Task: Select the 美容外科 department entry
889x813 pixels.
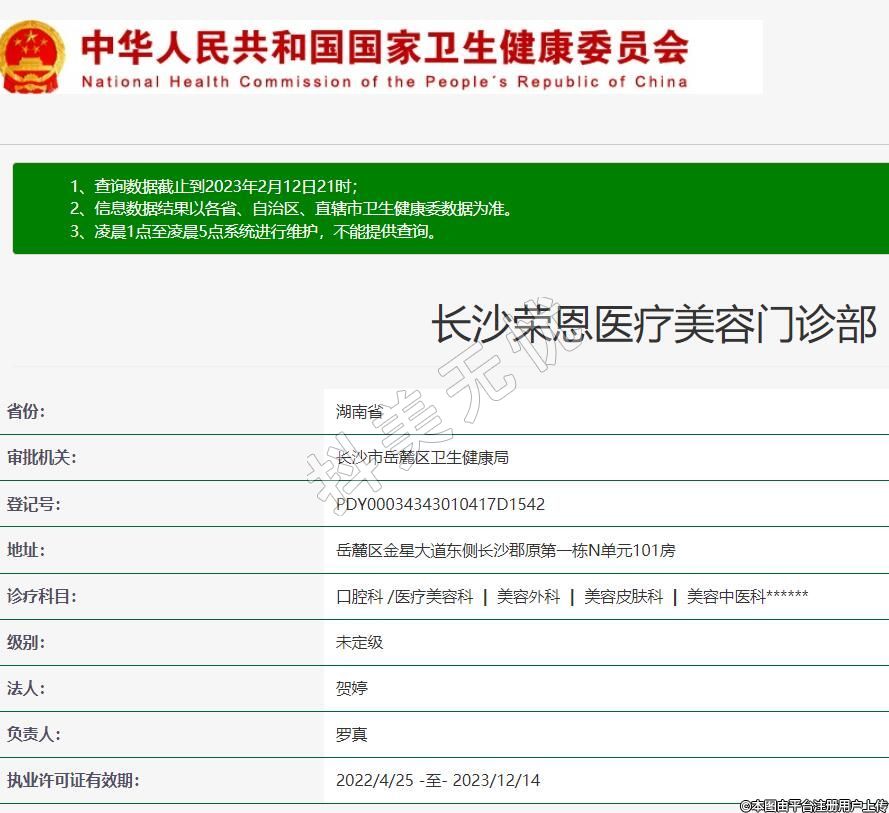Action: click(x=528, y=596)
